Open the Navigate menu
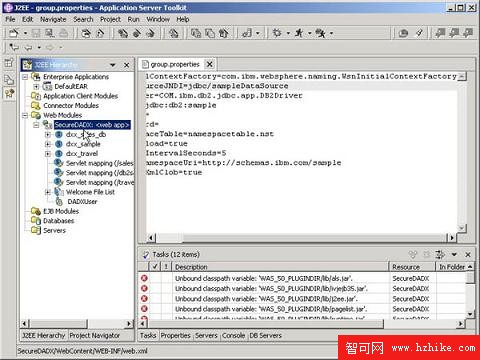Screen dimensions: 480x360 tap(53, 19)
